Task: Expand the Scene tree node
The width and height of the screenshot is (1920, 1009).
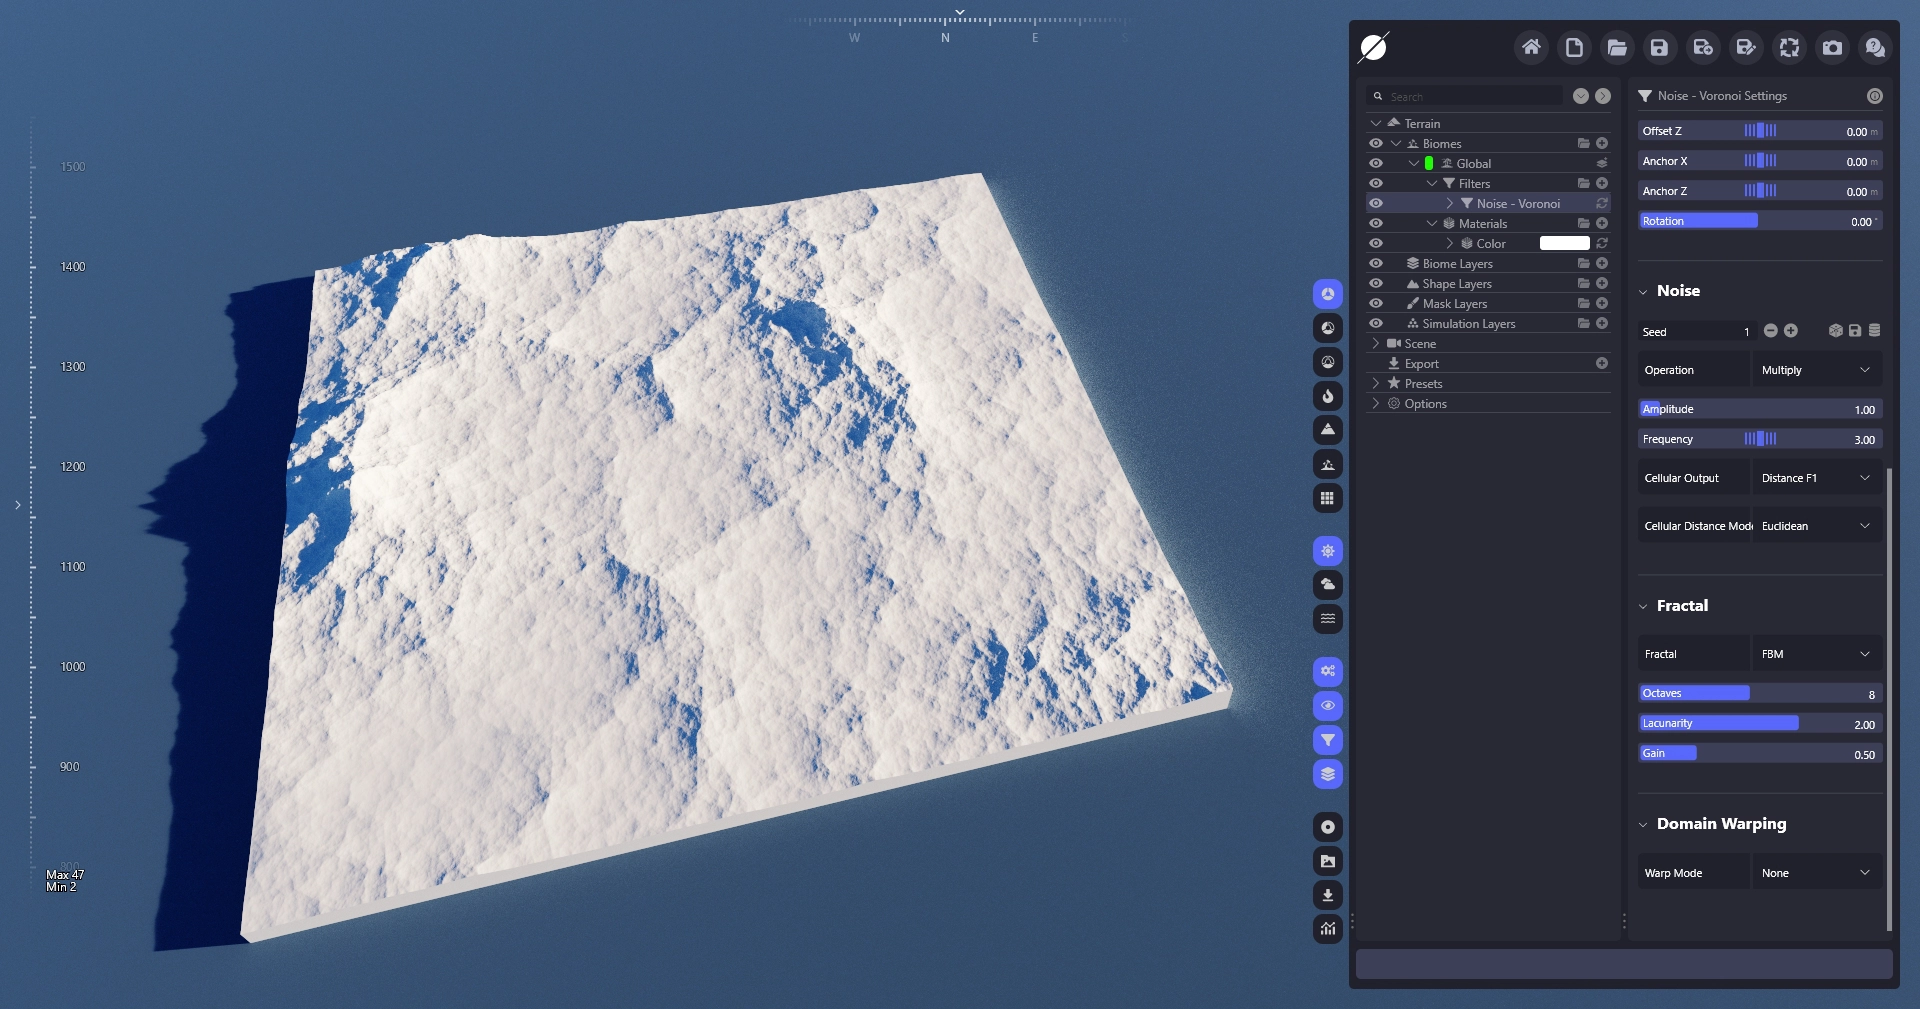Action: pos(1376,344)
